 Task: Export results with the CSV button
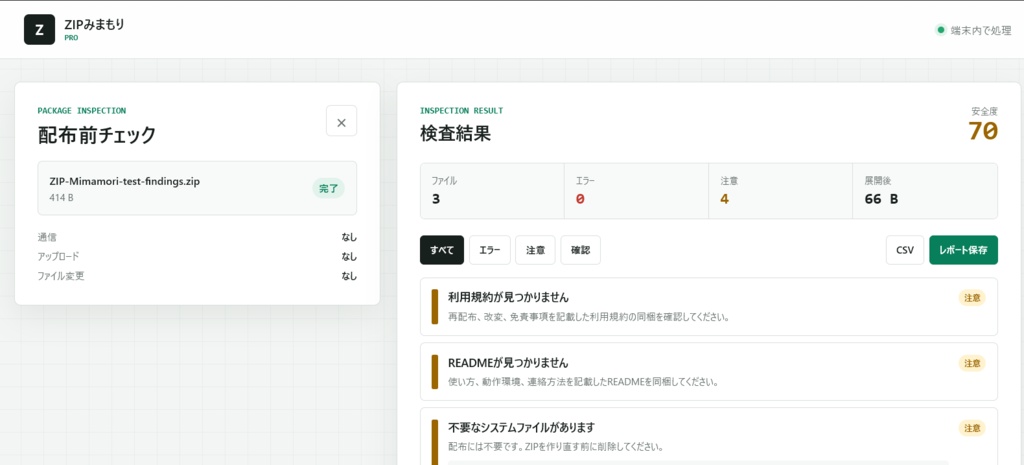click(905, 250)
